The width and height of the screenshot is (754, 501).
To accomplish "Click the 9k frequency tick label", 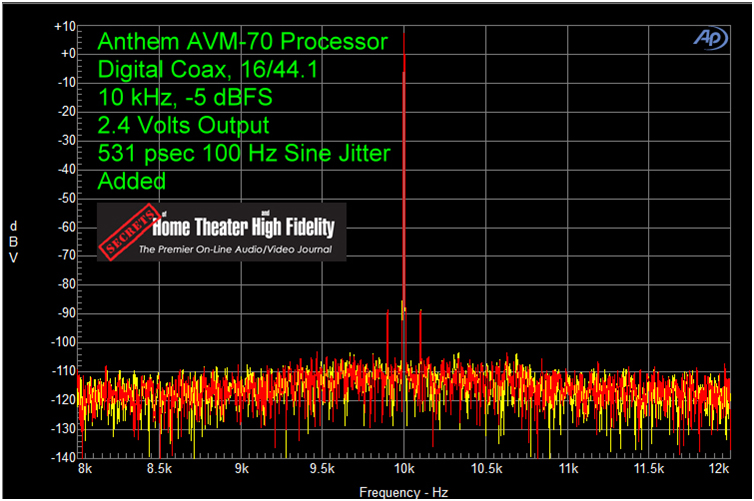I will 241,468.
